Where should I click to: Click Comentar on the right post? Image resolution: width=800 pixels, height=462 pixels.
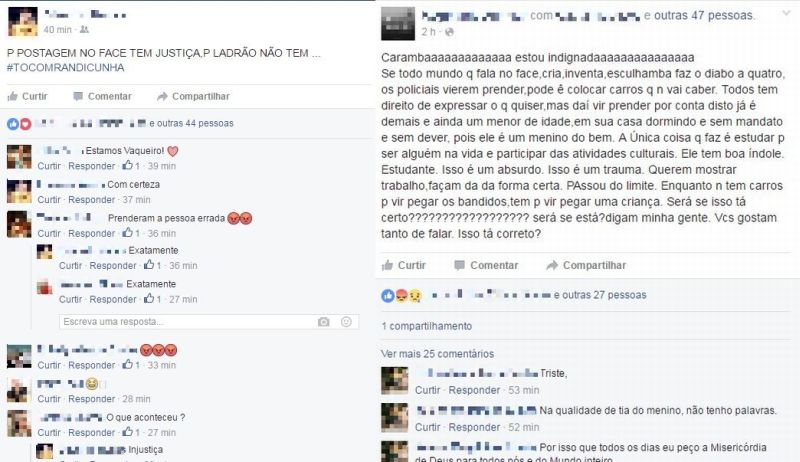(486, 265)
